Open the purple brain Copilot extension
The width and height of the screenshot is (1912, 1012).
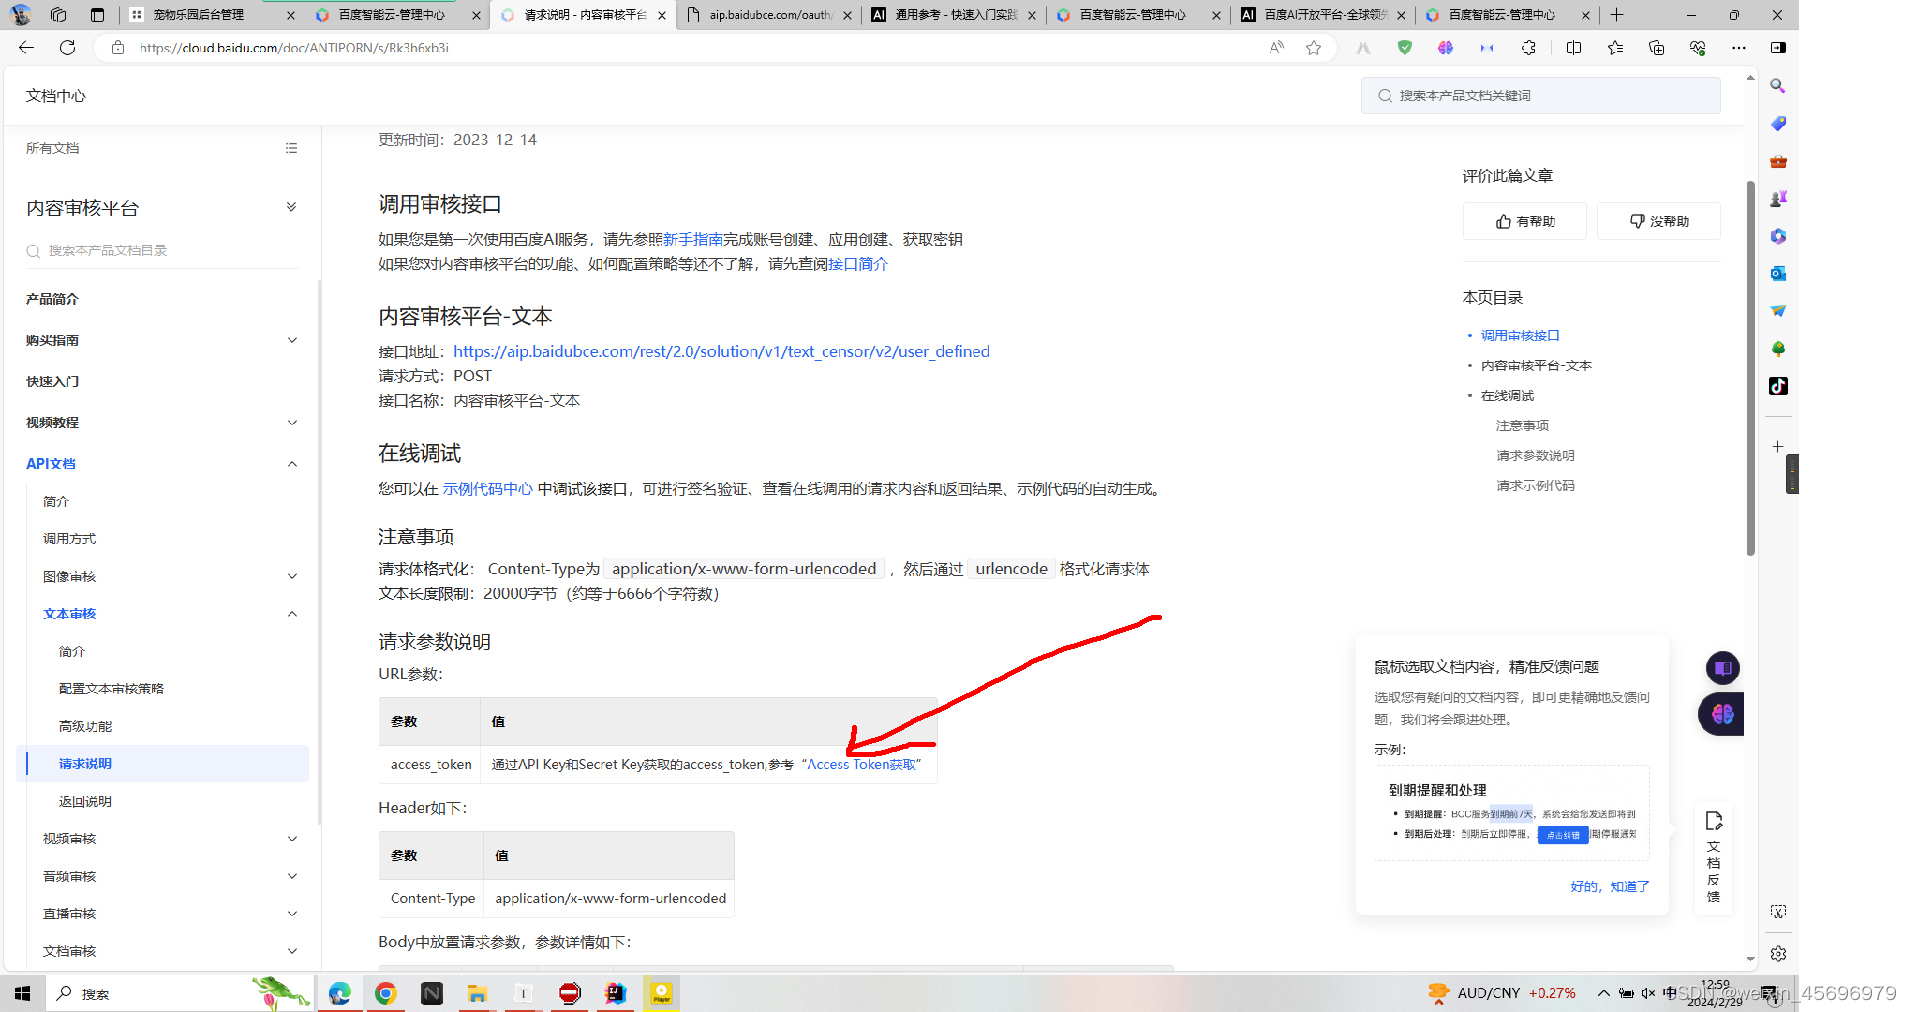click(1446, 47)
